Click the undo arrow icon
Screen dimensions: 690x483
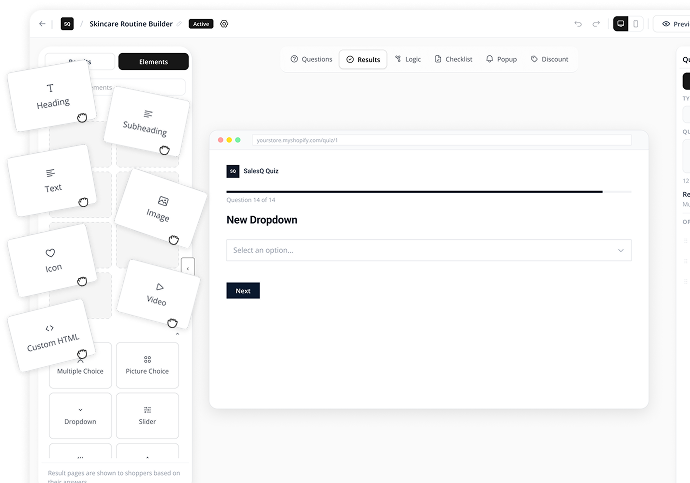pos(578,24)
